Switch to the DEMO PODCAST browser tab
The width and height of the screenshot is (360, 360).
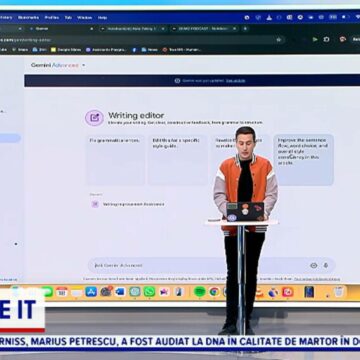pos(204,29)
